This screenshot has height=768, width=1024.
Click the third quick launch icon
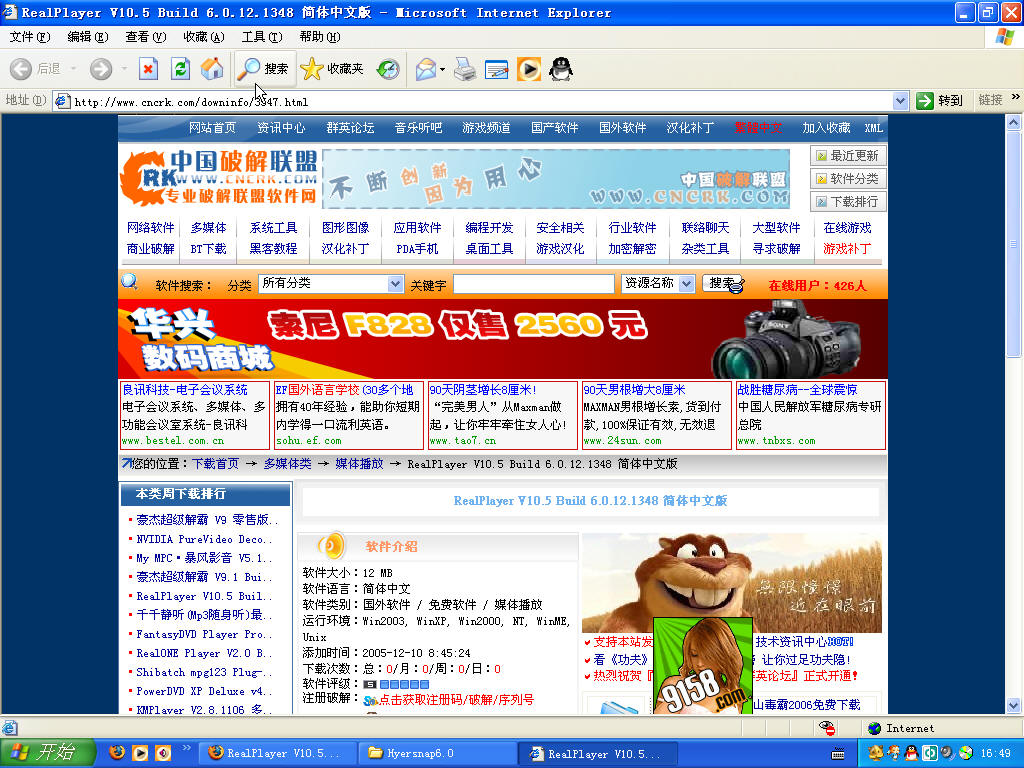coord(163,753)
